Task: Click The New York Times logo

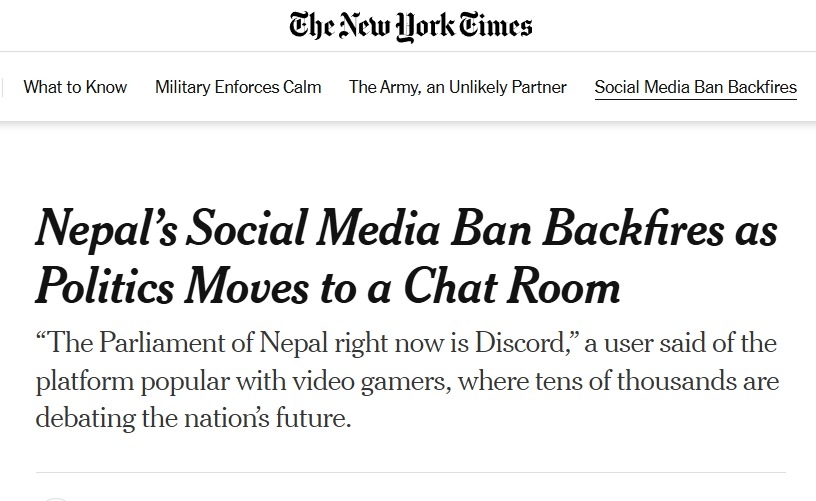Action: point(410,26)
